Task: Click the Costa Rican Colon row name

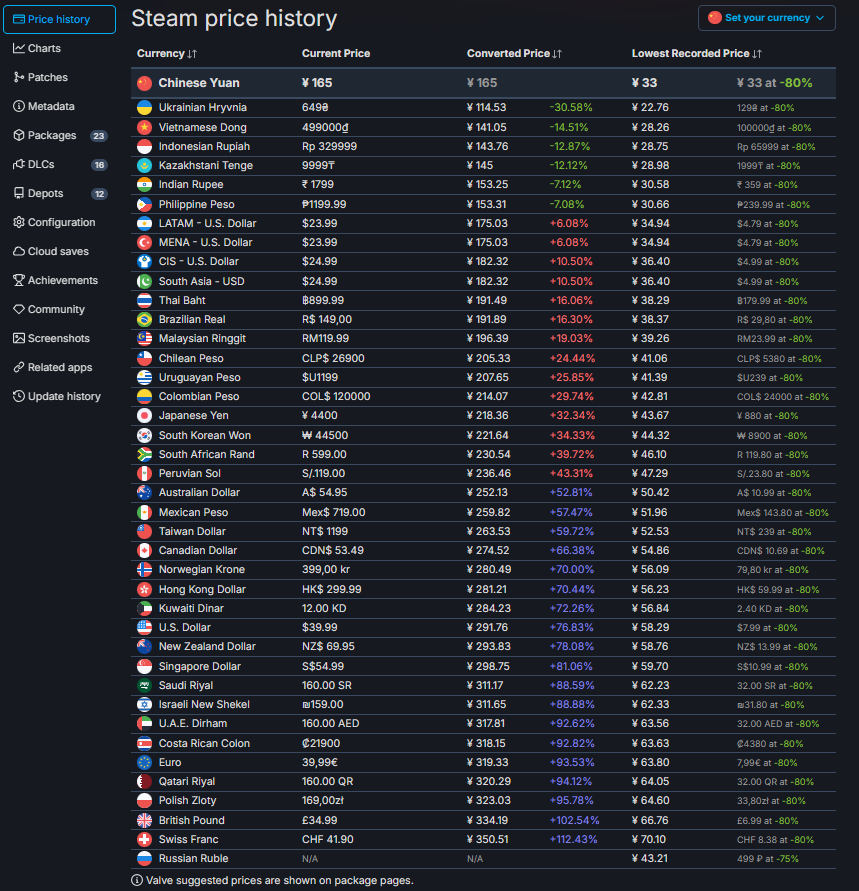Action: coord(204,743)
